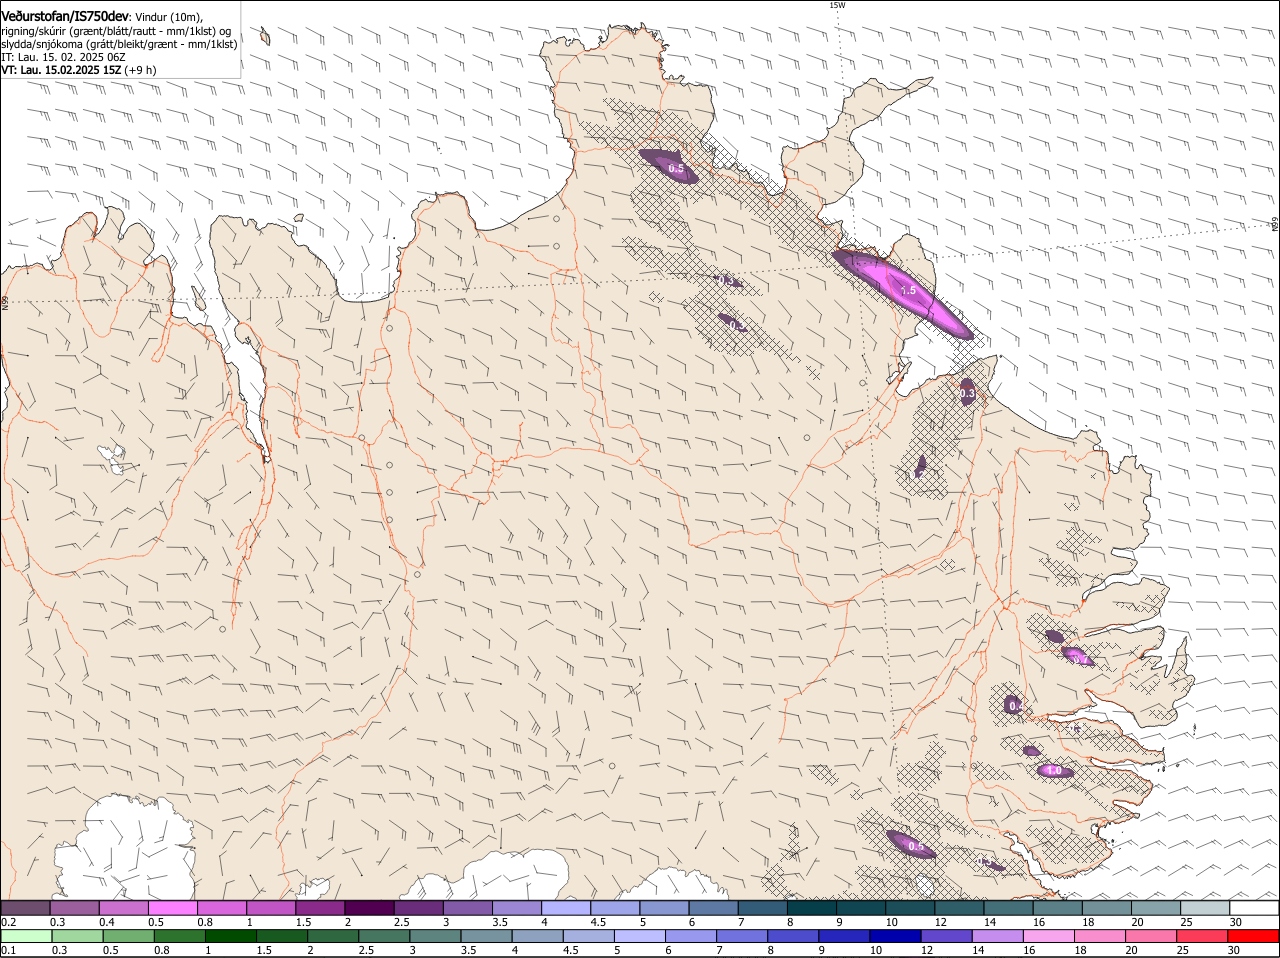Select the 4.5 swatch in the lower legend row
The height and width of the screenshot is (958, 1280).
[x=589, y=936]
